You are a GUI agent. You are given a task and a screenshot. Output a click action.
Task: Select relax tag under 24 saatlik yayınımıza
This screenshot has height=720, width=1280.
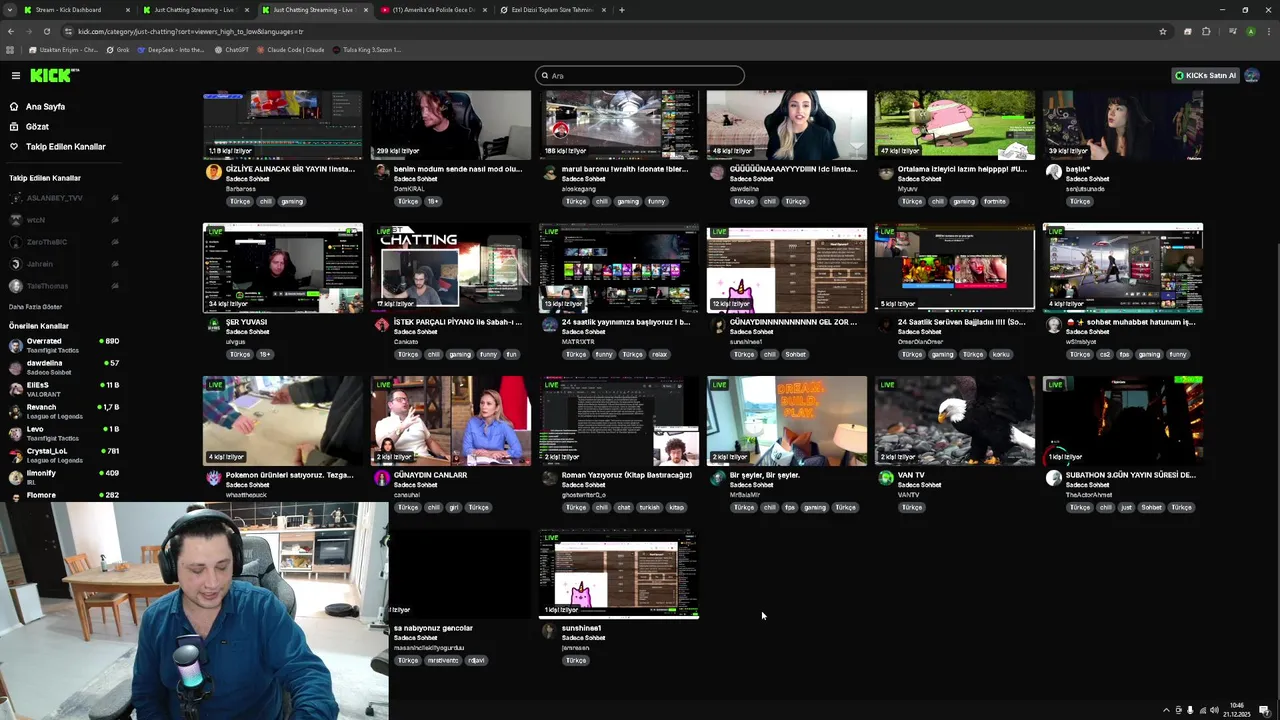(659, 354)
